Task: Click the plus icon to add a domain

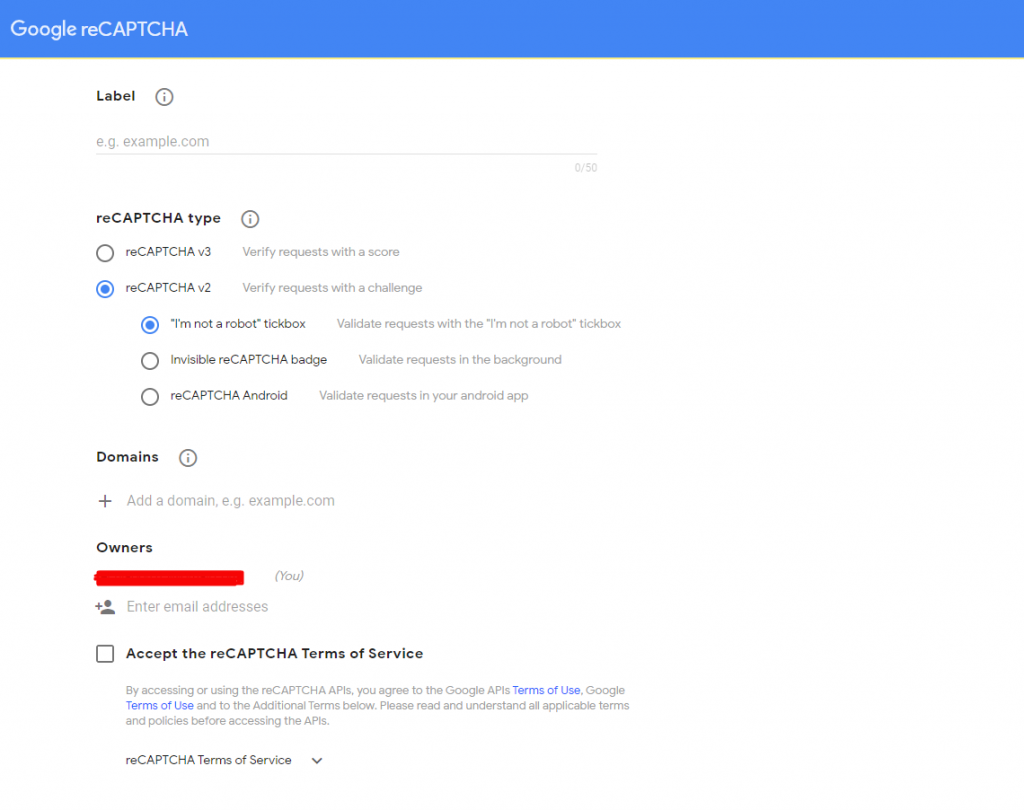Action: [104, 501]
